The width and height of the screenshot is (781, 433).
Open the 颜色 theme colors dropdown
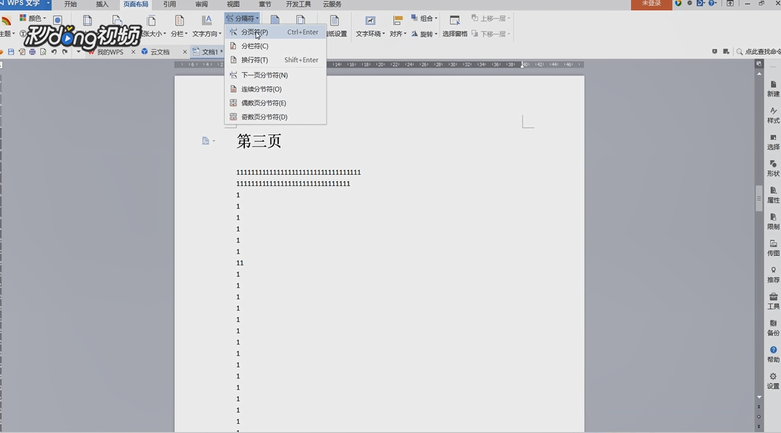pyautogui.click(x=33, y=18)
